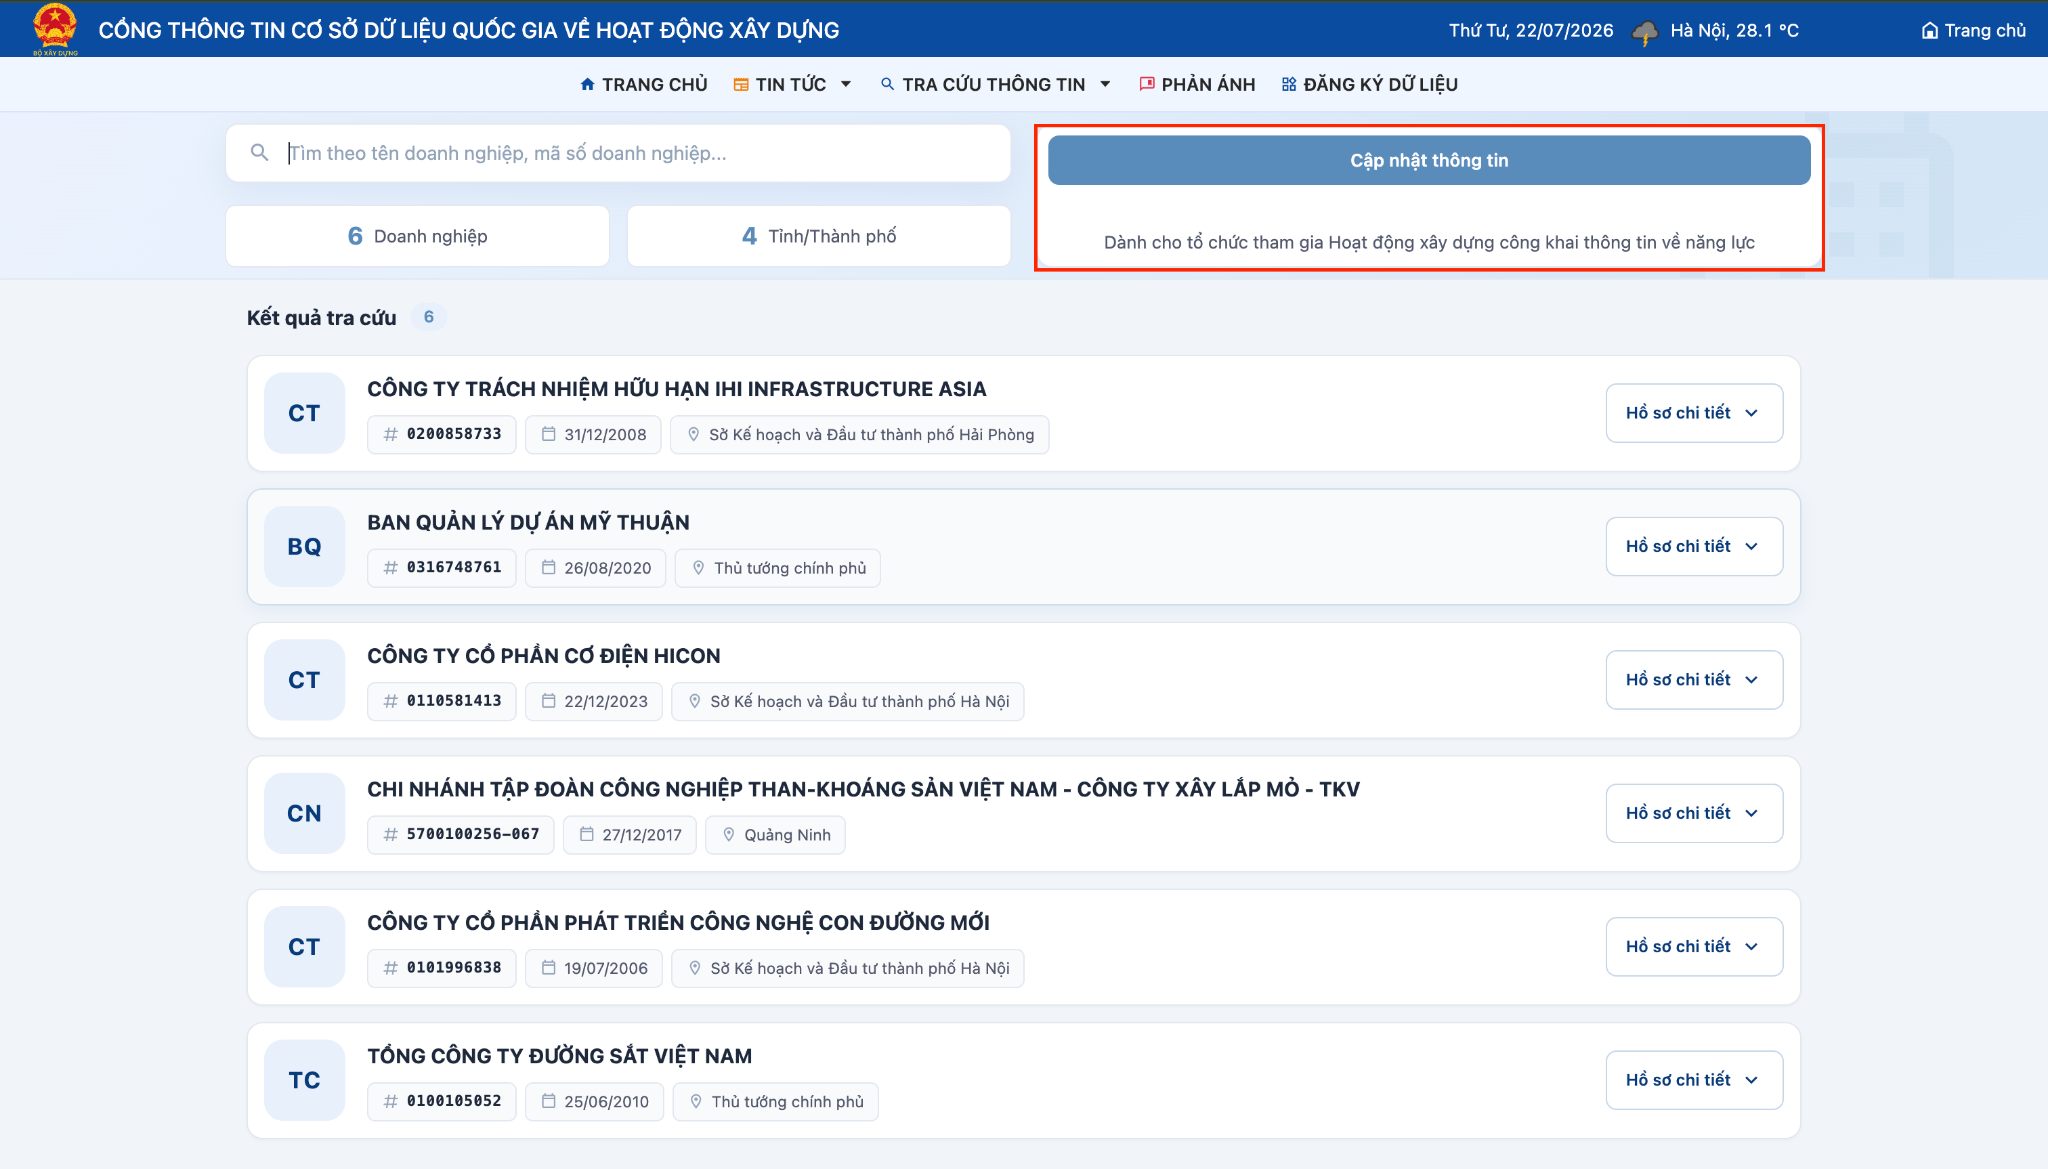2048x1169 pixels.
Task: Expand Hồ sơ chi tiết for Đường Sắt Việt Nam
Action: click(1694, 1080)
